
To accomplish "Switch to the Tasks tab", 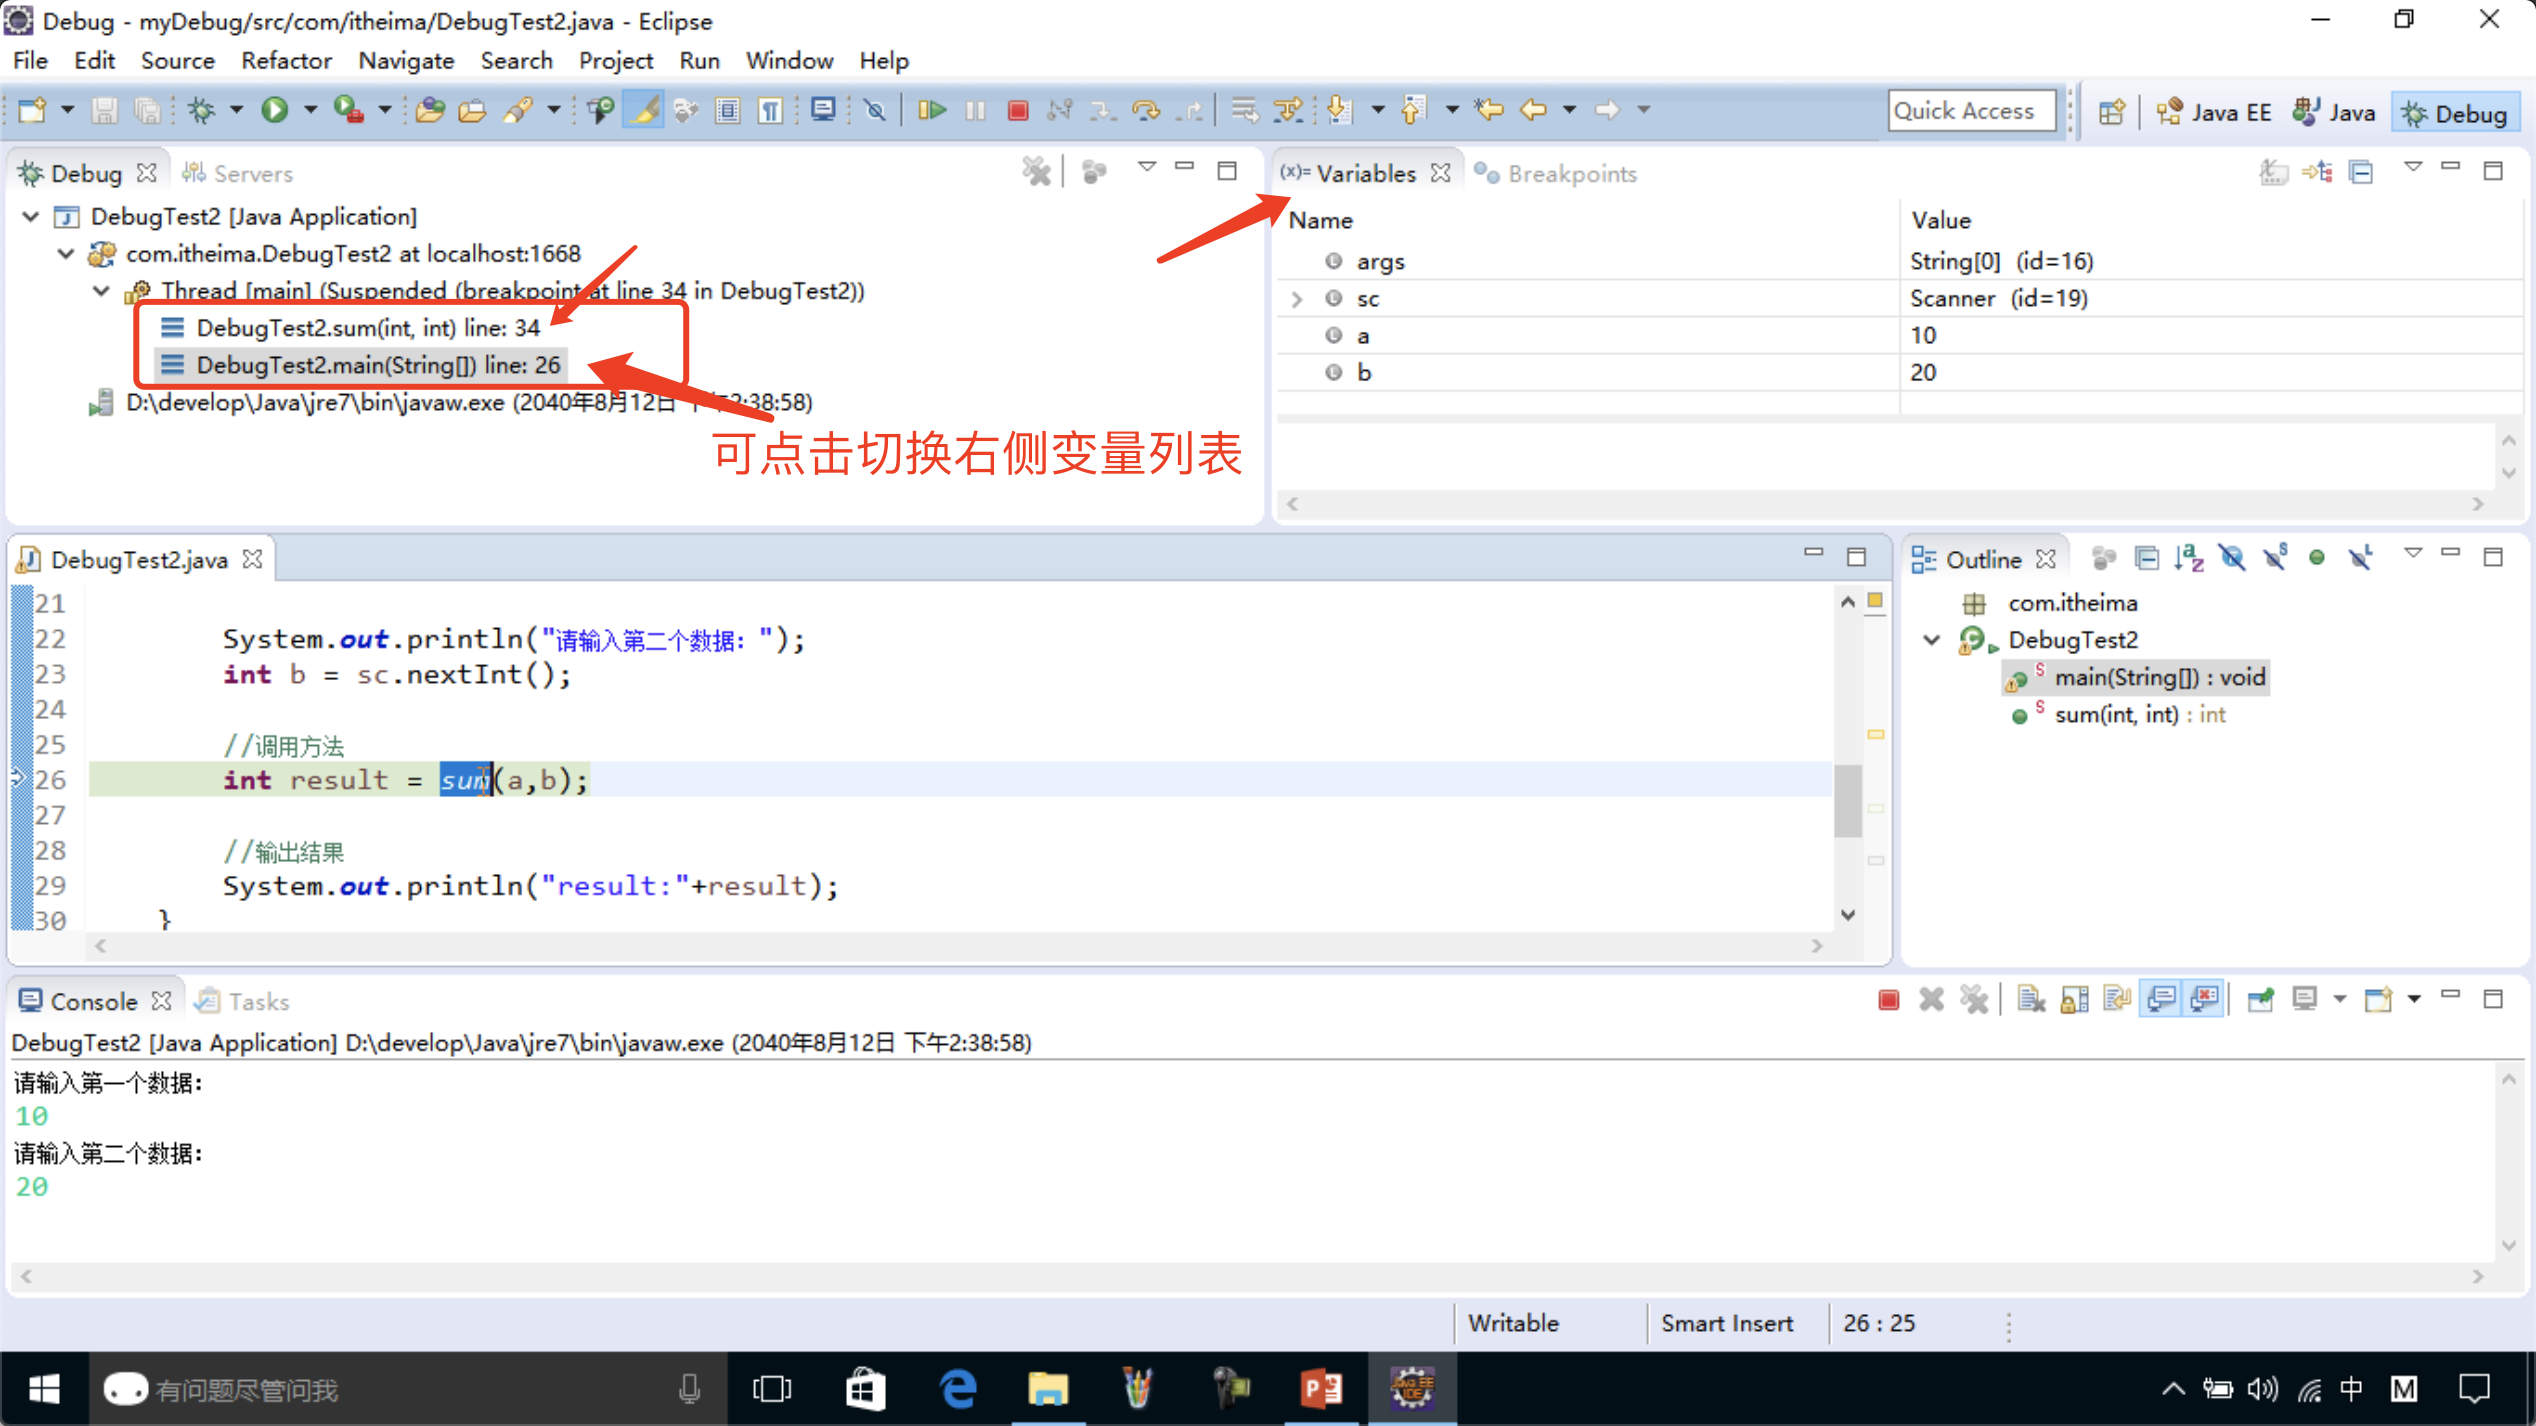I will pyautogui.click(x=243, y=1001).
